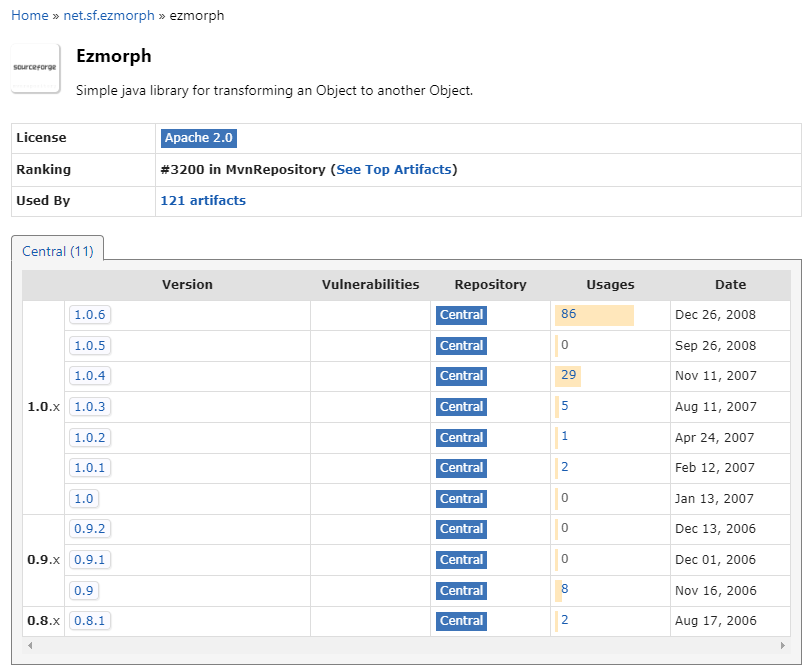Select the Central (11) tab

tap(58, 251)
